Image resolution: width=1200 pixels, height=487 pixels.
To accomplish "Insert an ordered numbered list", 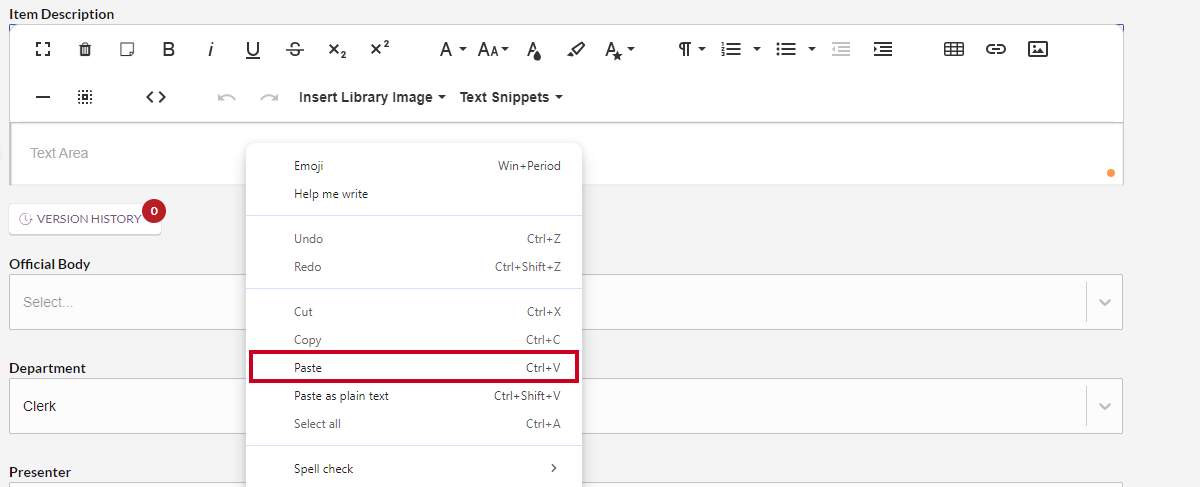I will pos(732,49).
